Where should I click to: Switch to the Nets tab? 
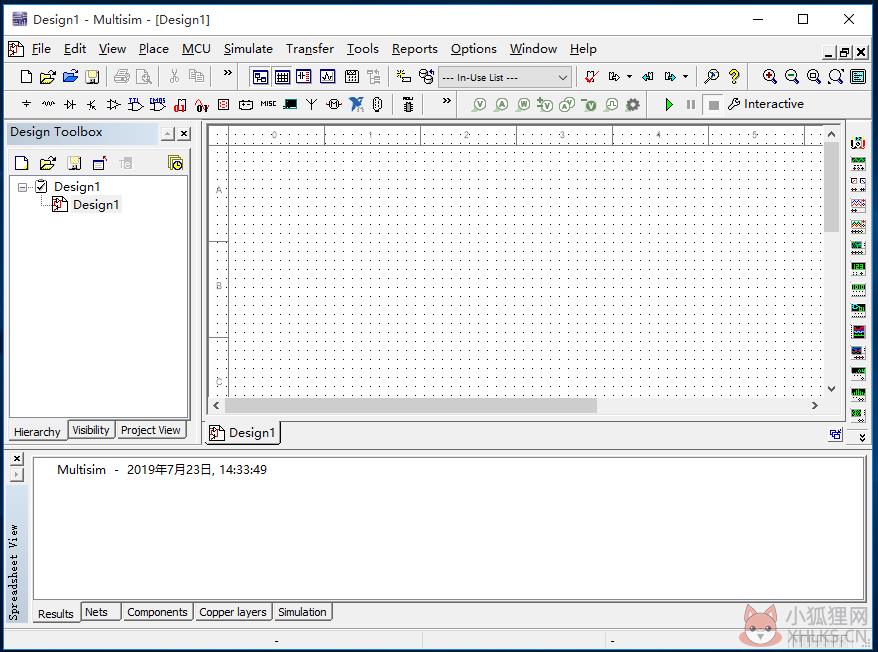coord(101,612)
